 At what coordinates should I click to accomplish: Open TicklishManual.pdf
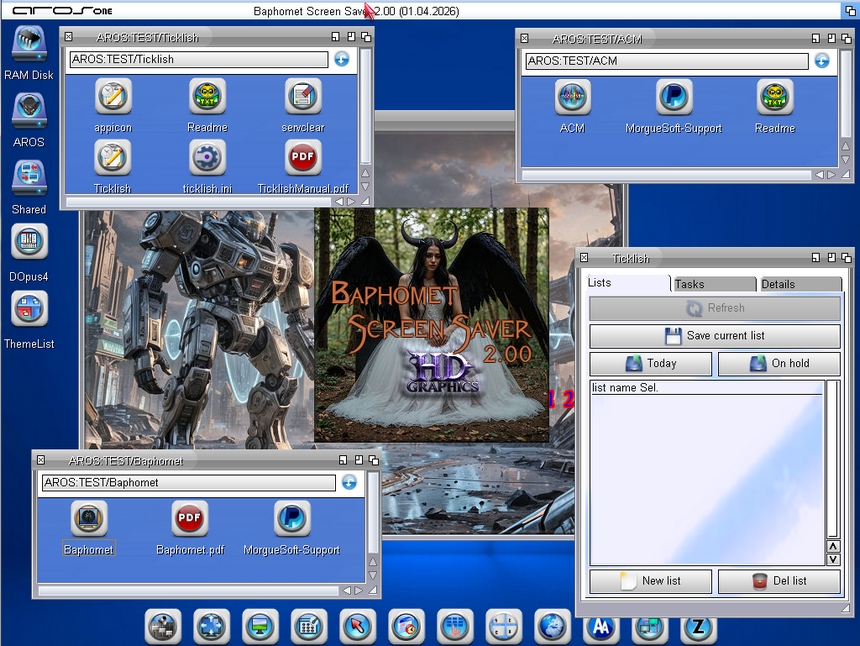coord(302,158)
